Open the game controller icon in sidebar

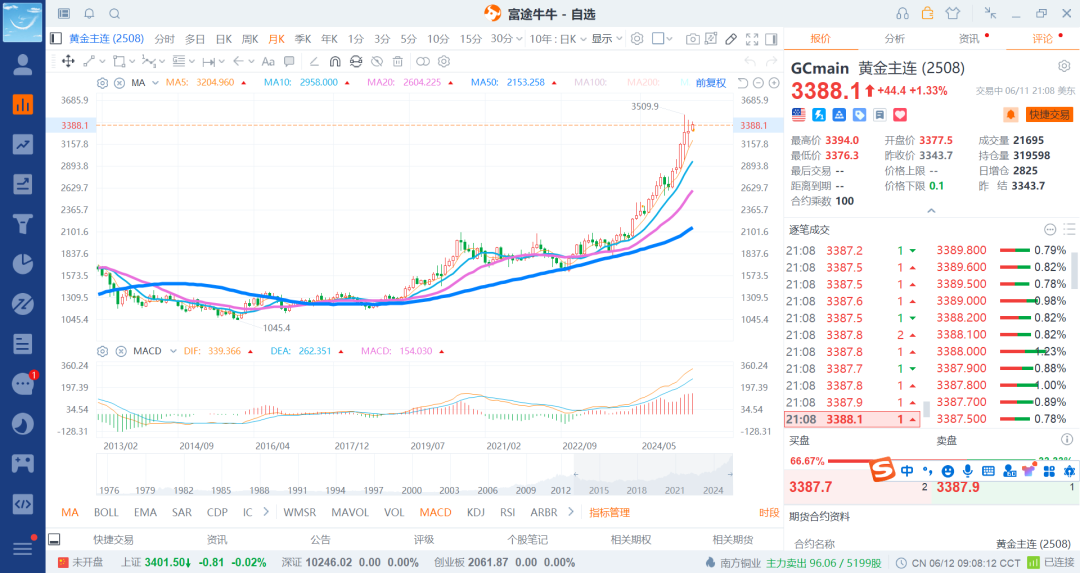(x=23, y=463)
